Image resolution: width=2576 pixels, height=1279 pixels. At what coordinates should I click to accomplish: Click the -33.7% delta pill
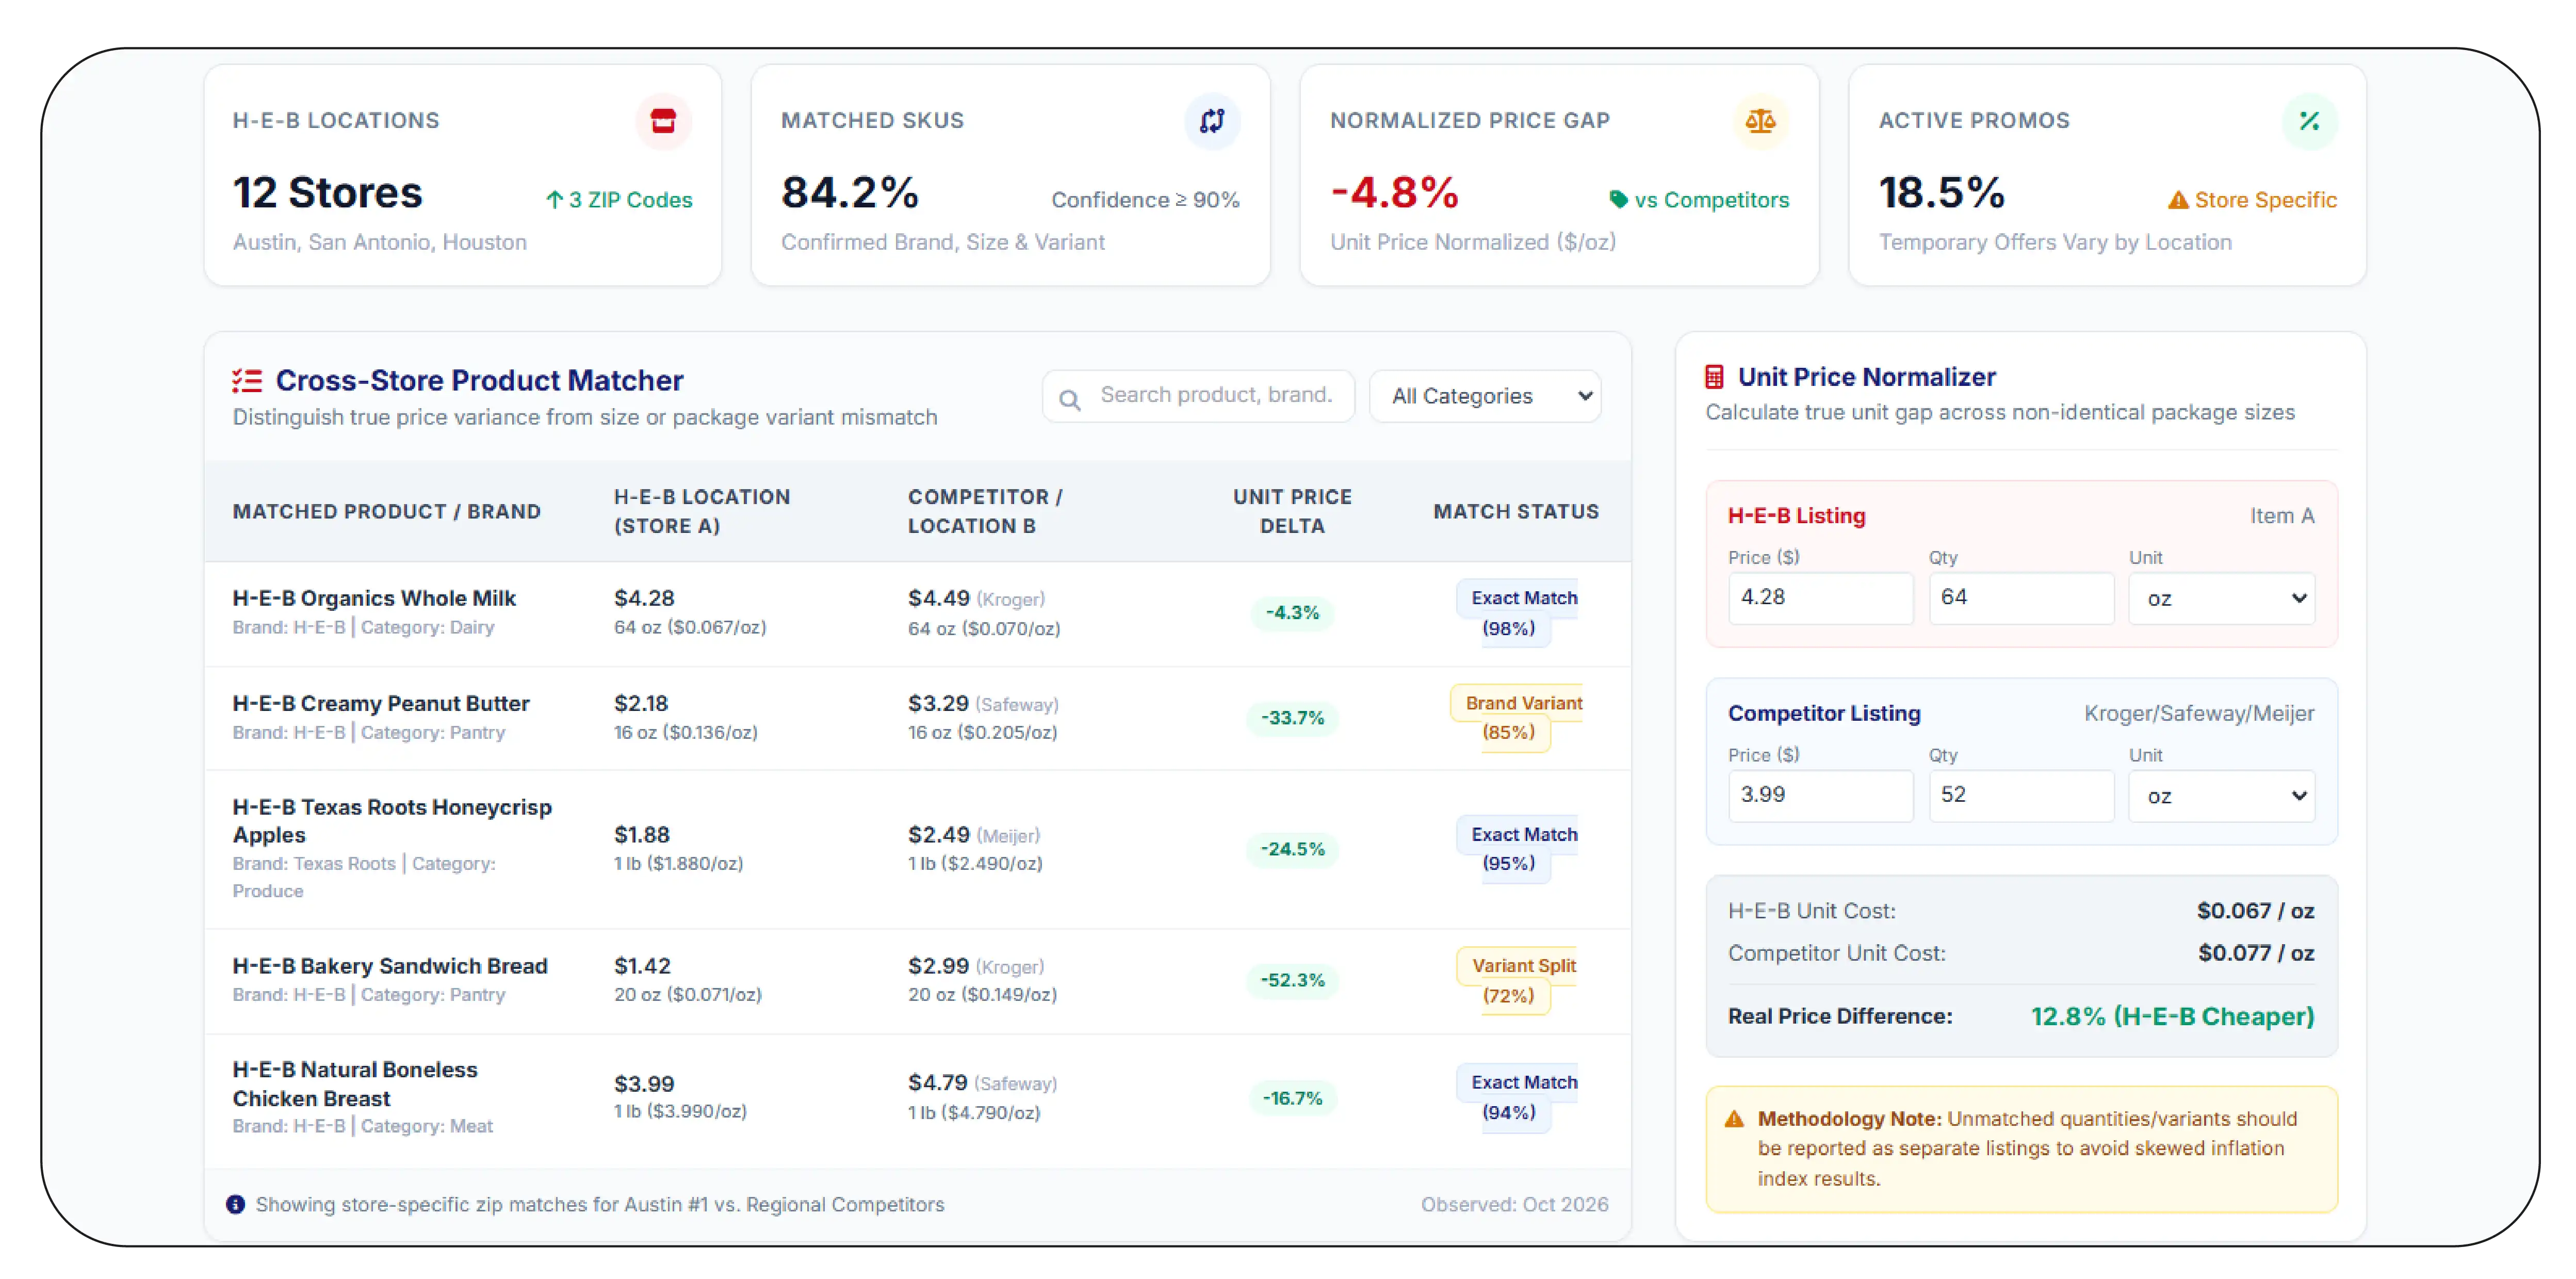coord(1292,718)
